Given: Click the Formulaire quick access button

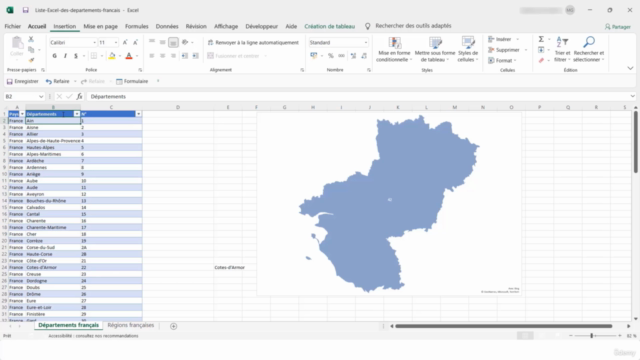Looking at the screenshot, I should click(x=132, y=81).
